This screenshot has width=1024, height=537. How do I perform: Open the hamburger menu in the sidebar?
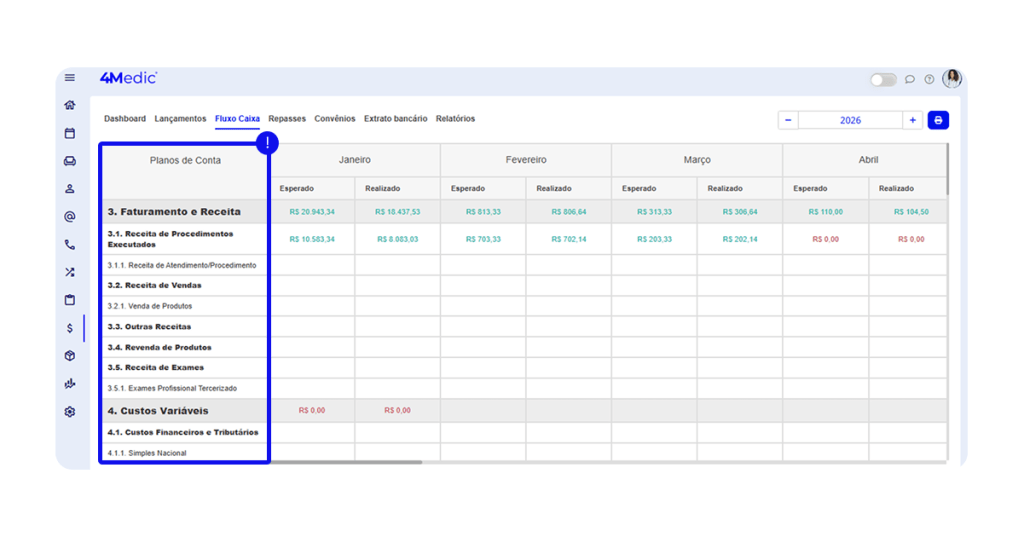(x=70, y=78)
